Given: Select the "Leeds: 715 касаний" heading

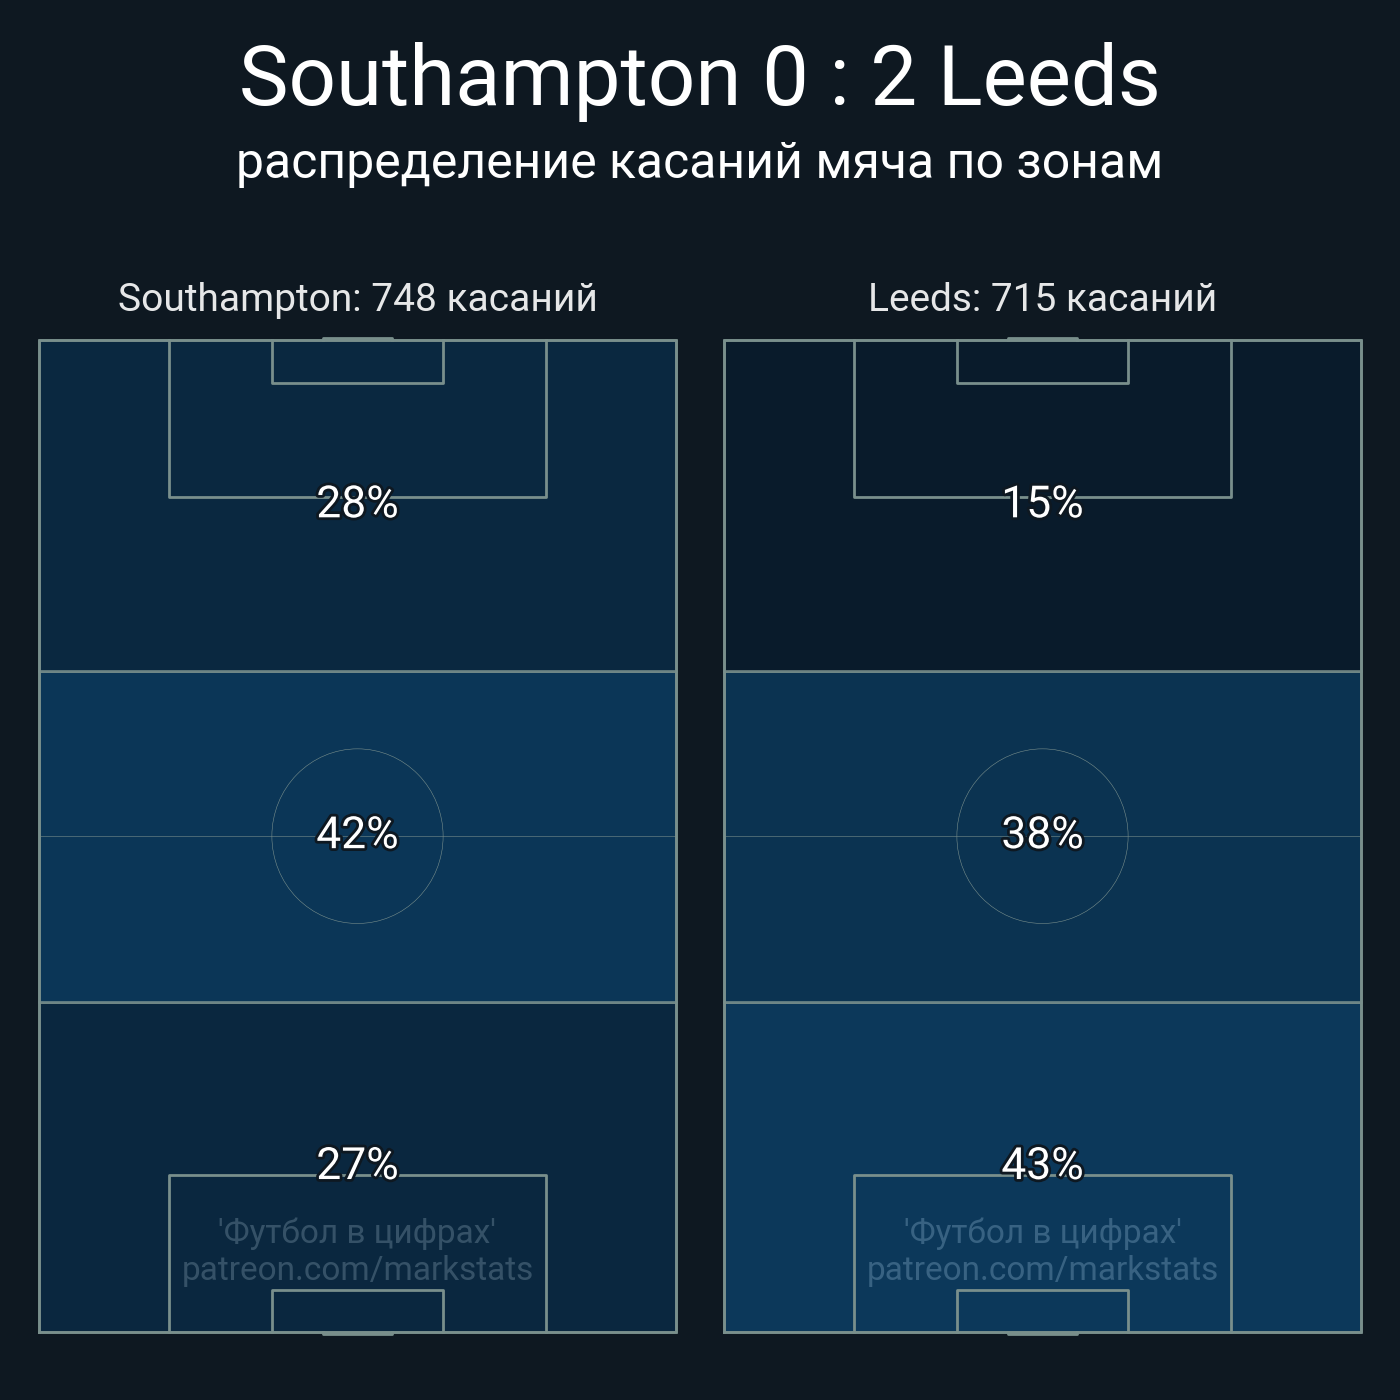Looking at the screenshot, I should (1042, 298).
